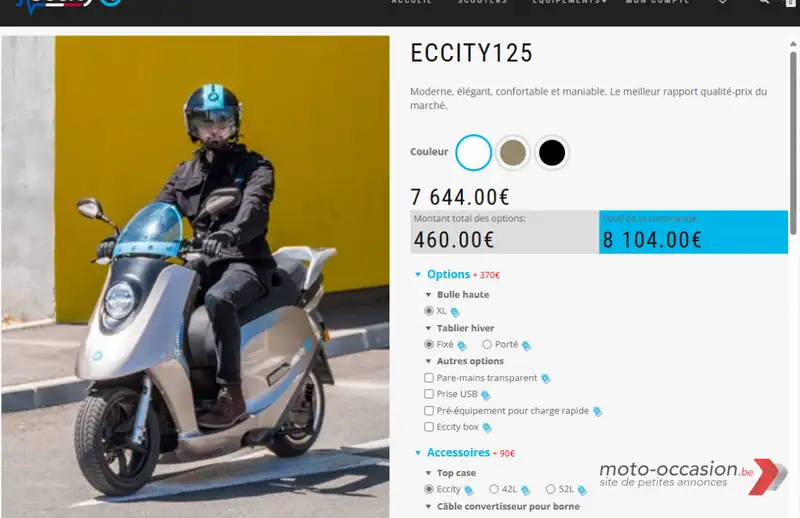Click the info tag icon beside XL
Screen dimensions: 800x518
[455, 312]
